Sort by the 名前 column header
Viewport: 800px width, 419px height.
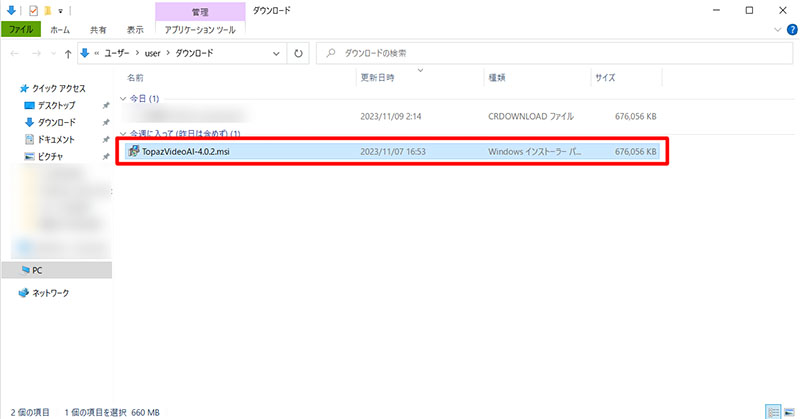135,78
